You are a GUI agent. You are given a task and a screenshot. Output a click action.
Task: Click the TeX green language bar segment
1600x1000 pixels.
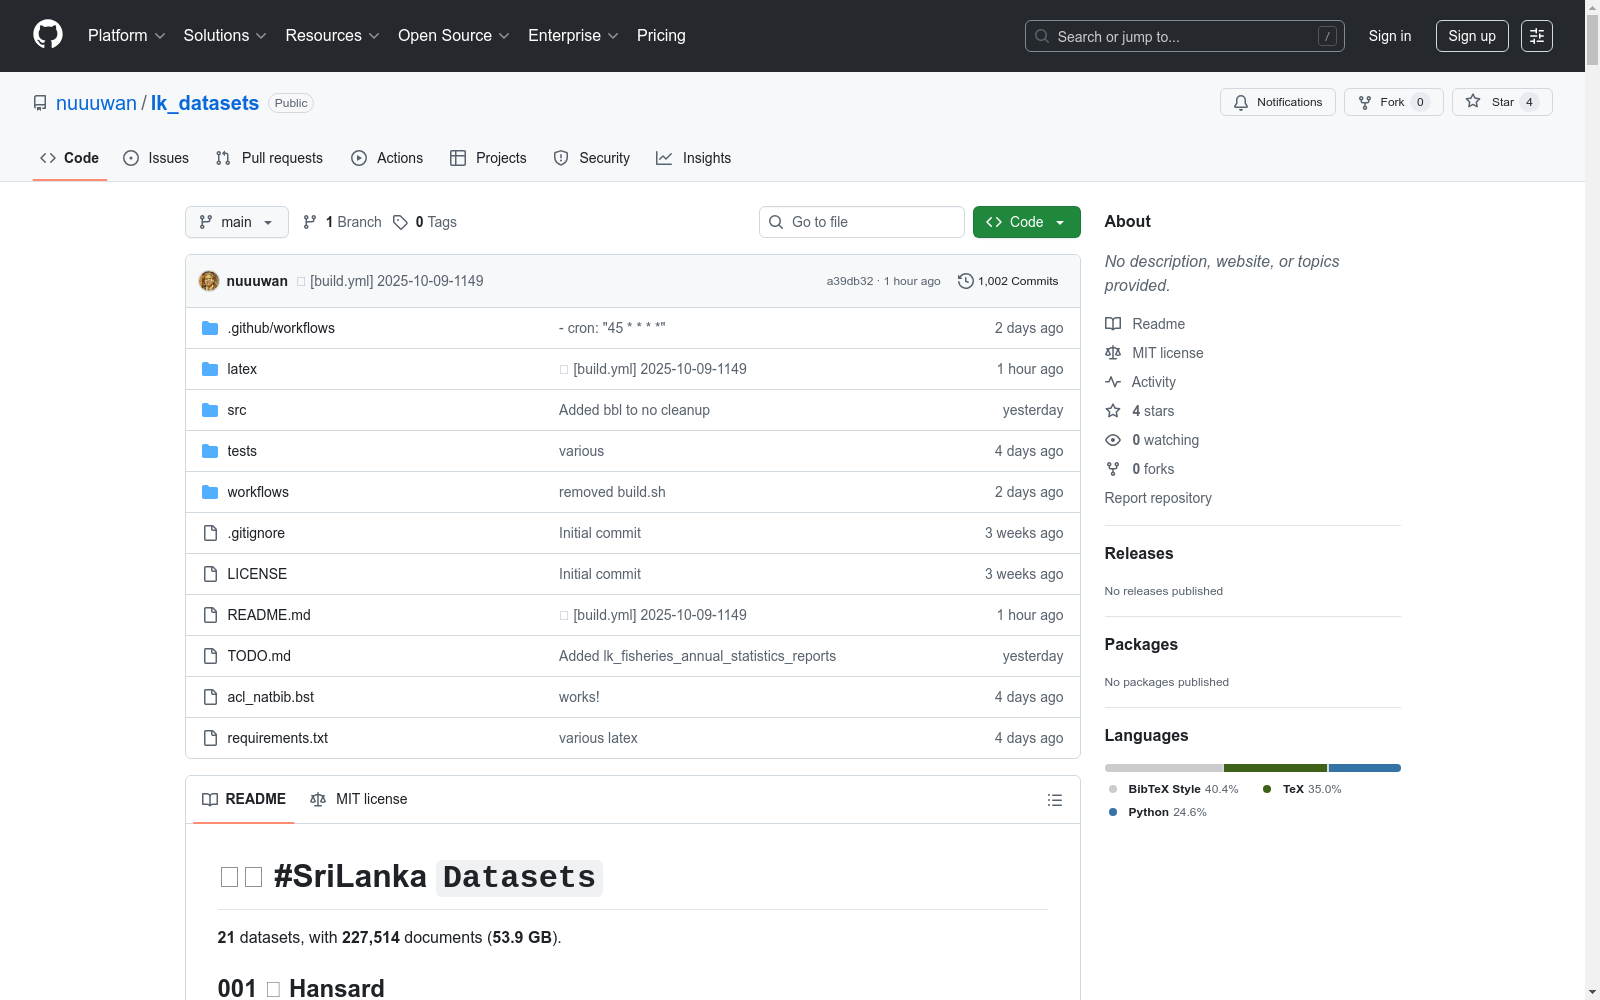click(x=1276, y=768)
